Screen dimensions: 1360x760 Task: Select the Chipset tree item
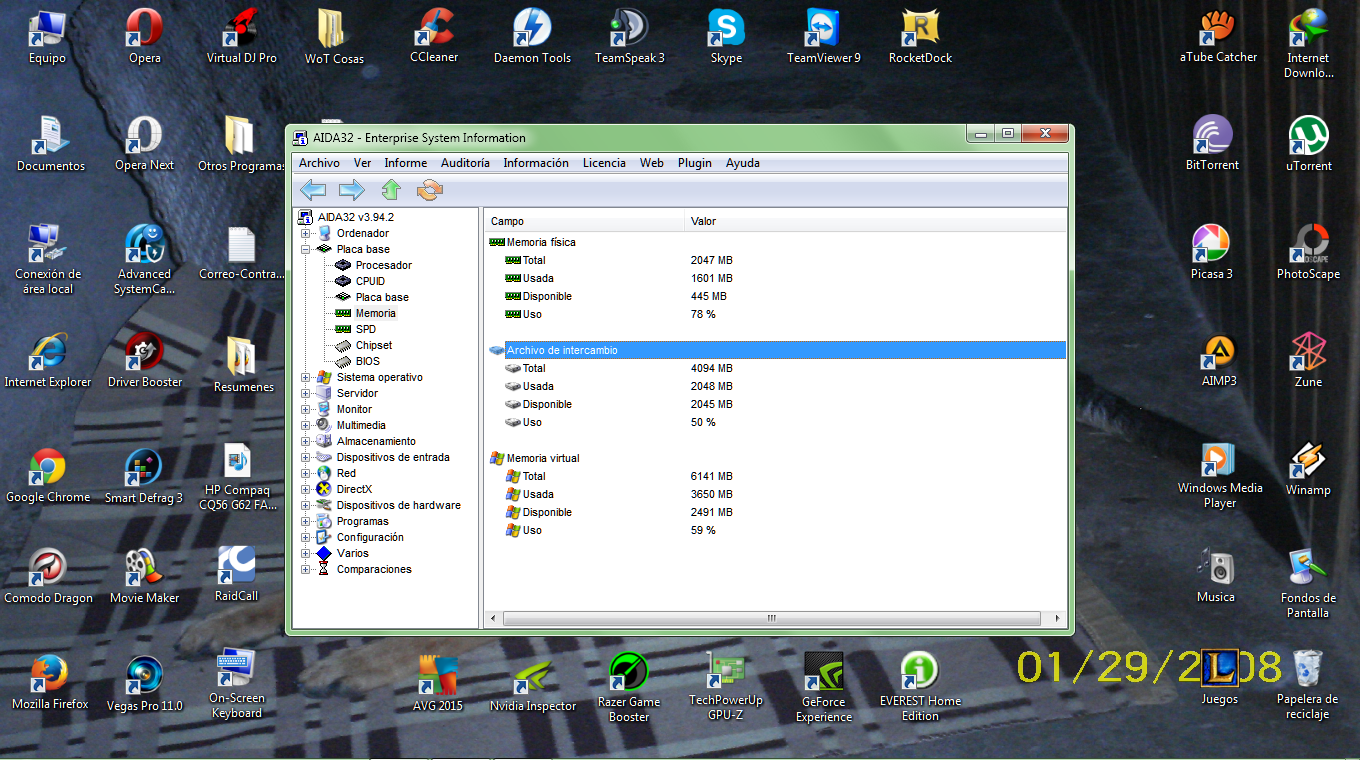374,345
